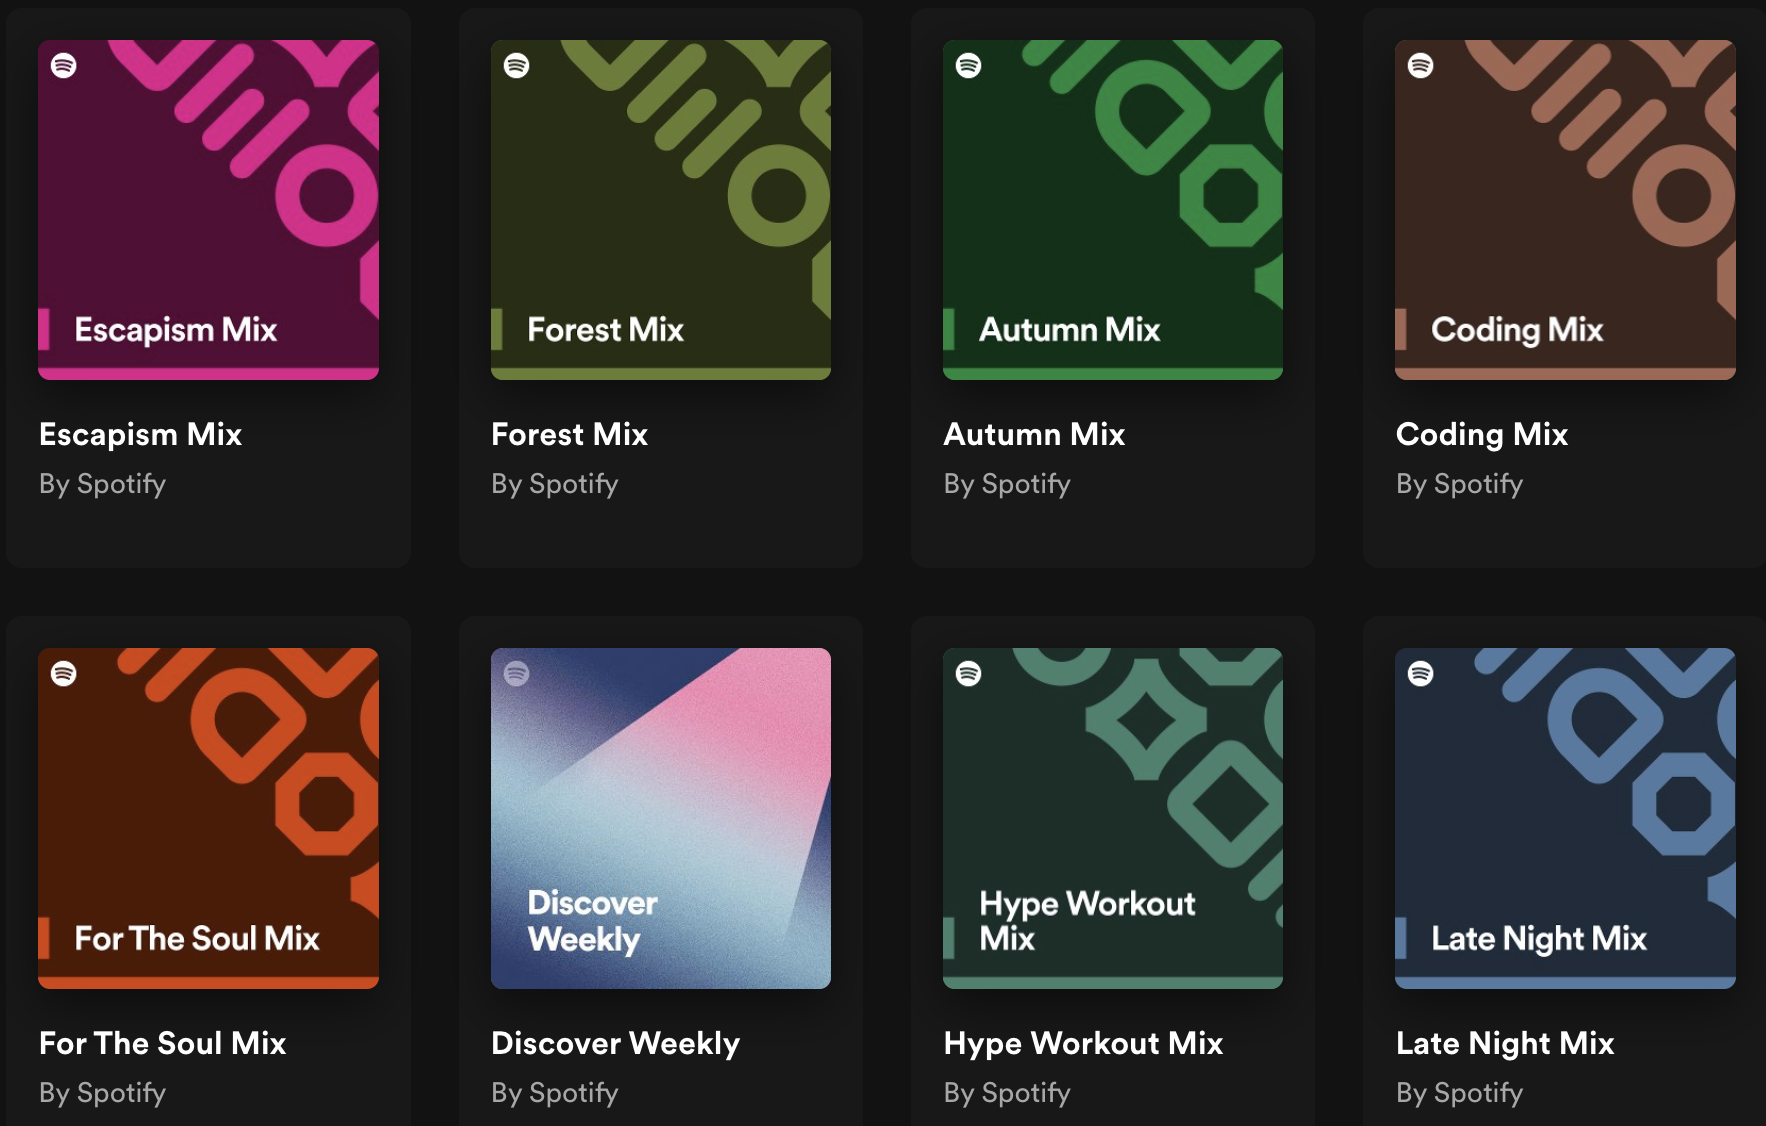Click Spotify logo on Autumn Mix cover

(968, 66)
